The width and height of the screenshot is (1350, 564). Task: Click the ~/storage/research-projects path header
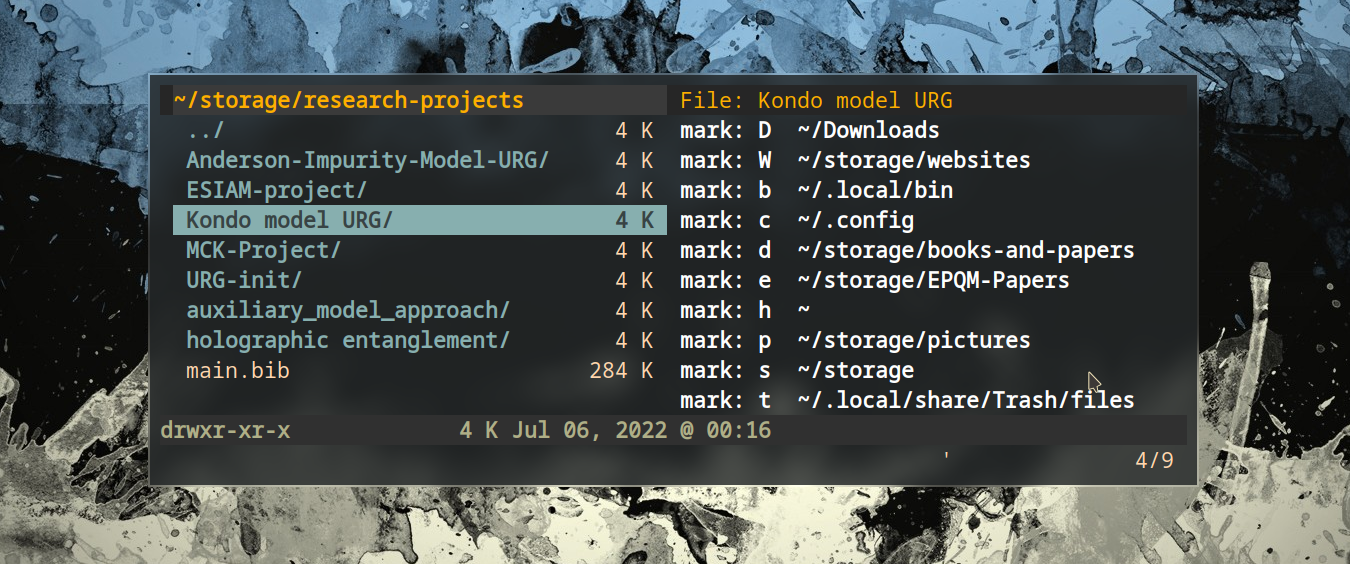348,100
